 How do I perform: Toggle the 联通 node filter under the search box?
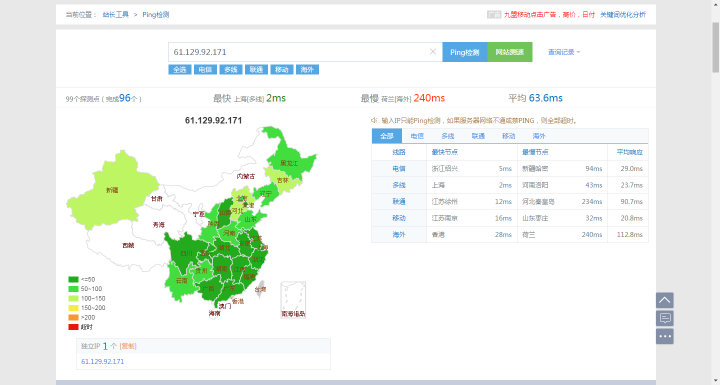[256, 69]
